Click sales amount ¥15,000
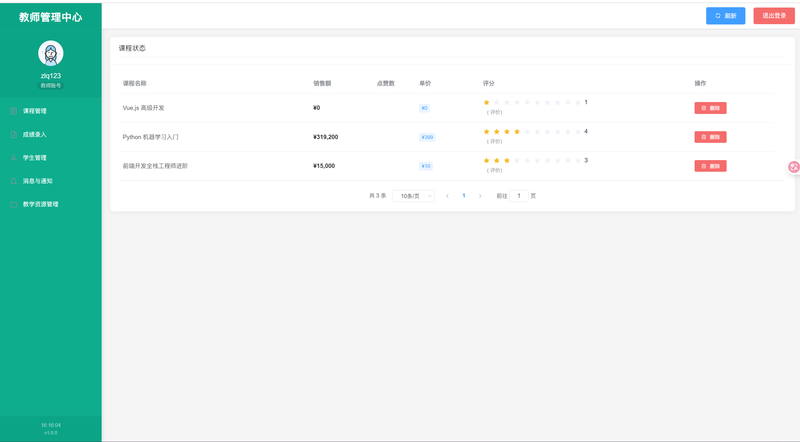Viewport: 800px width, 442px height. [324, 166]
